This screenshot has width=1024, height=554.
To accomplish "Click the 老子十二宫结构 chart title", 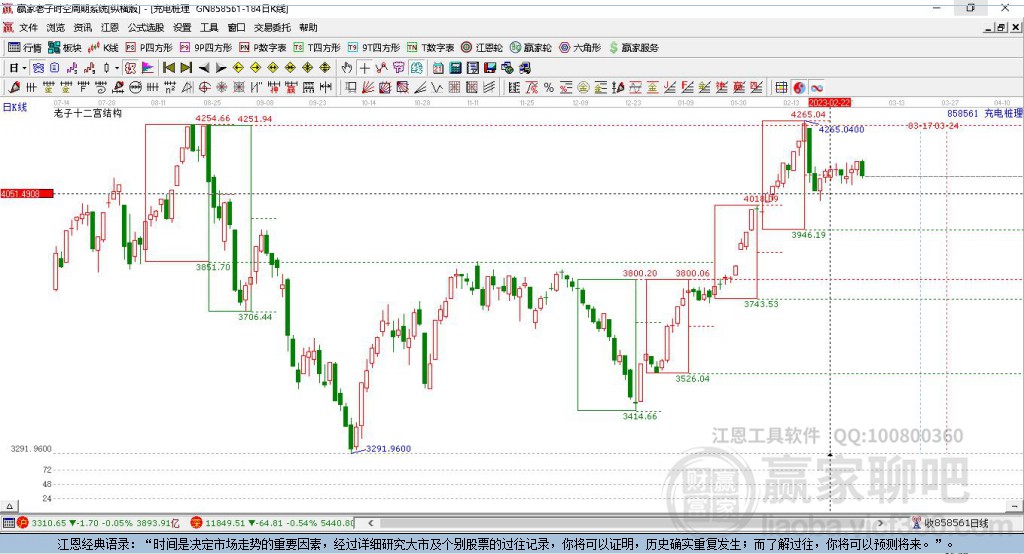I will 88,113.
